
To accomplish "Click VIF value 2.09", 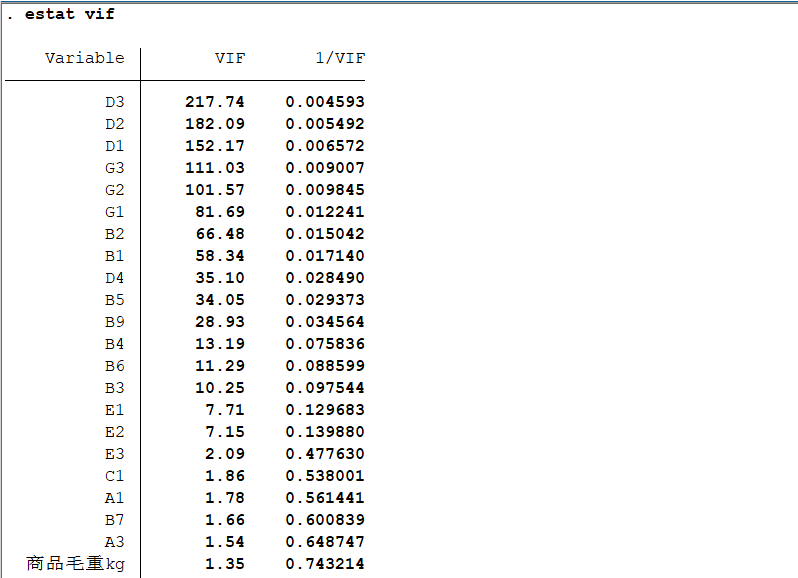I will coord(225,453).
